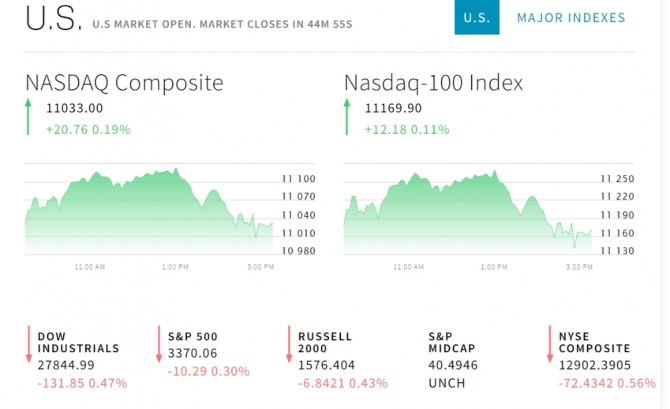Switch to the U.S. tab
The width and height of the screenshot is (670, 409).
tap(477, 18)
